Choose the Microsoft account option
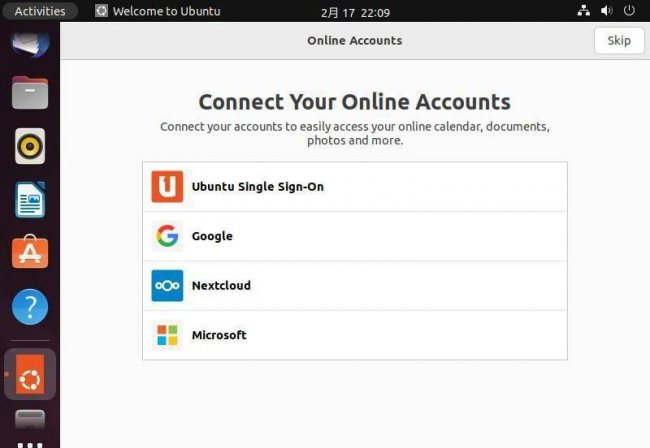The height and width of the screenshot is (448, 650). click(x=355, y=335)
